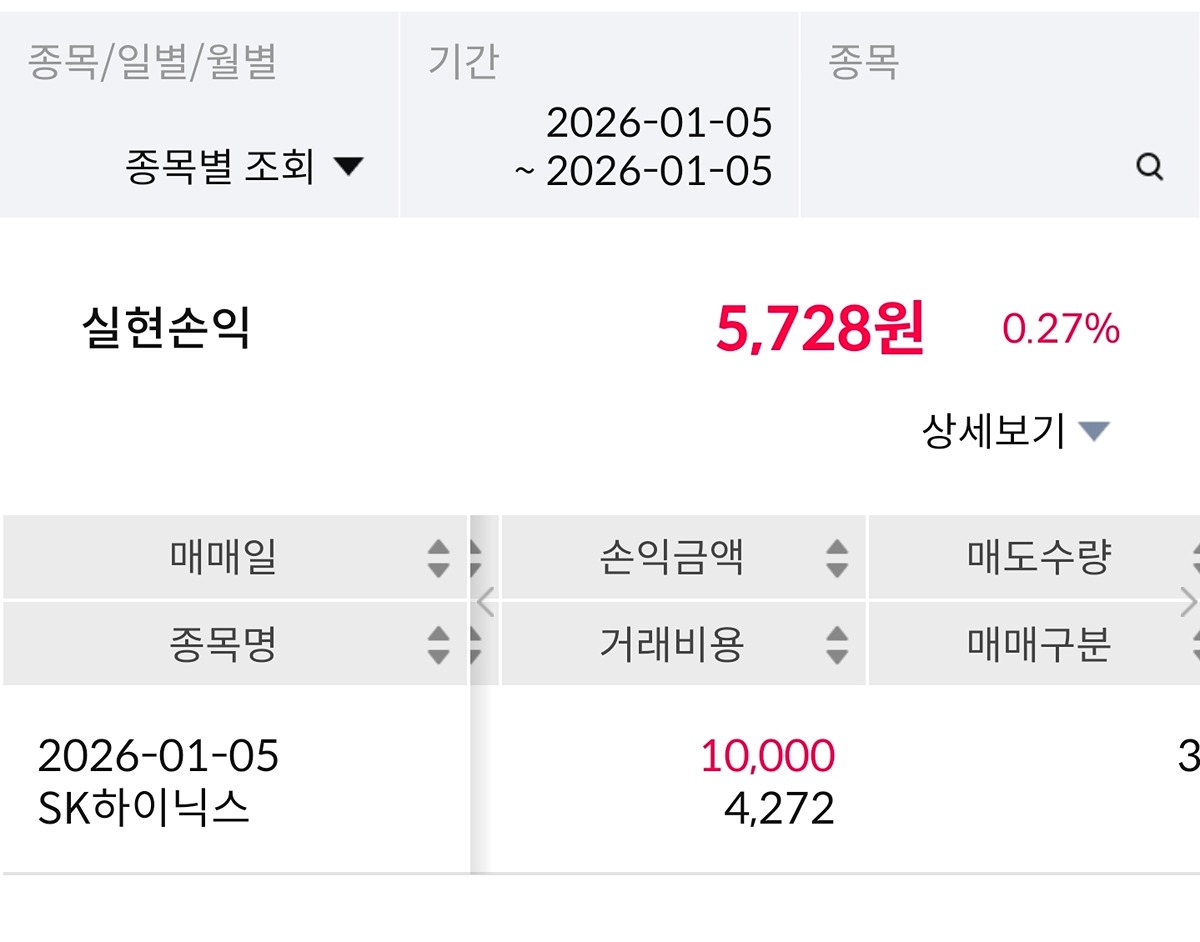Screen dimensions: 1200x942
Task: Sort by 종목명 column arrows
Action: [x=438, y=644]
